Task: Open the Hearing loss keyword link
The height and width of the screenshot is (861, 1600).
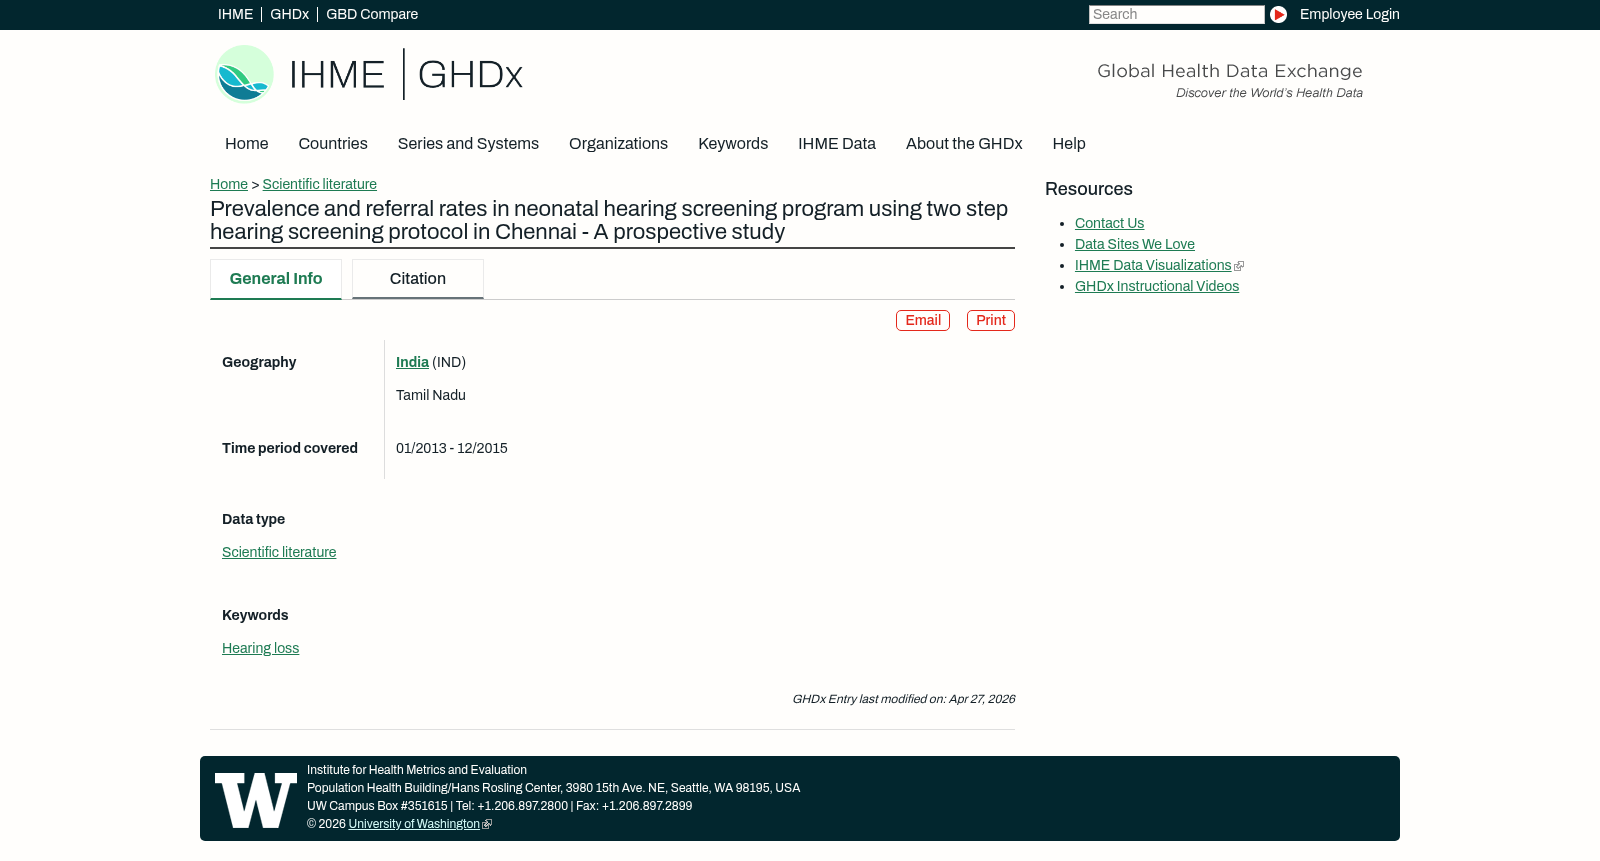Action: tap(260, 648)
